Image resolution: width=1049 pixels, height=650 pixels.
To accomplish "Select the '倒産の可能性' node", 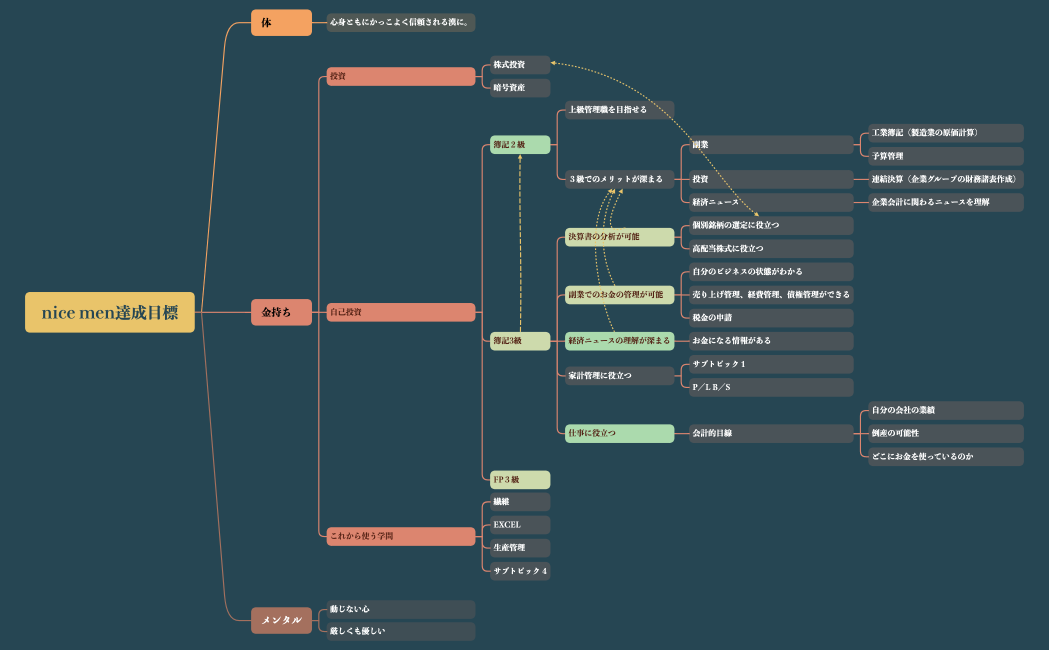I will point(945,433).
